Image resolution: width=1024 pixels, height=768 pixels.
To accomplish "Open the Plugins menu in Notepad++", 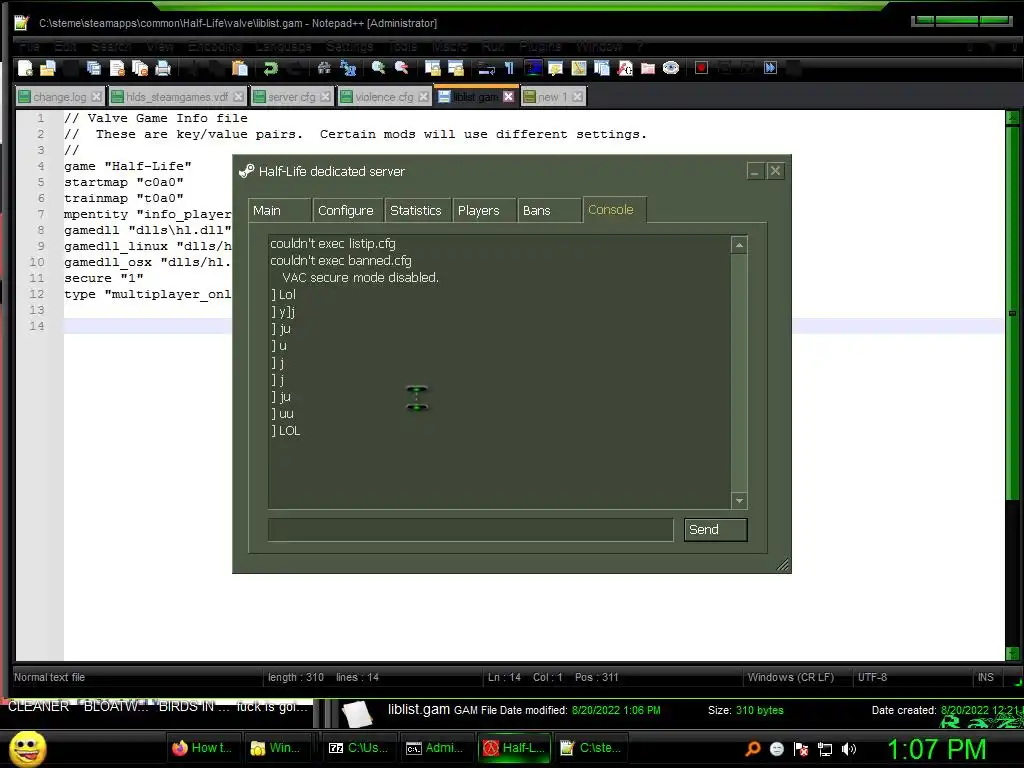I will click(x=540, y=46).
